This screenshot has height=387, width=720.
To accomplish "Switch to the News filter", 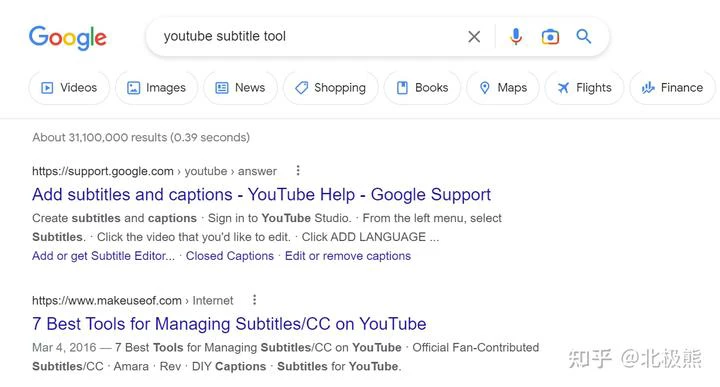I will coord(241,88).
